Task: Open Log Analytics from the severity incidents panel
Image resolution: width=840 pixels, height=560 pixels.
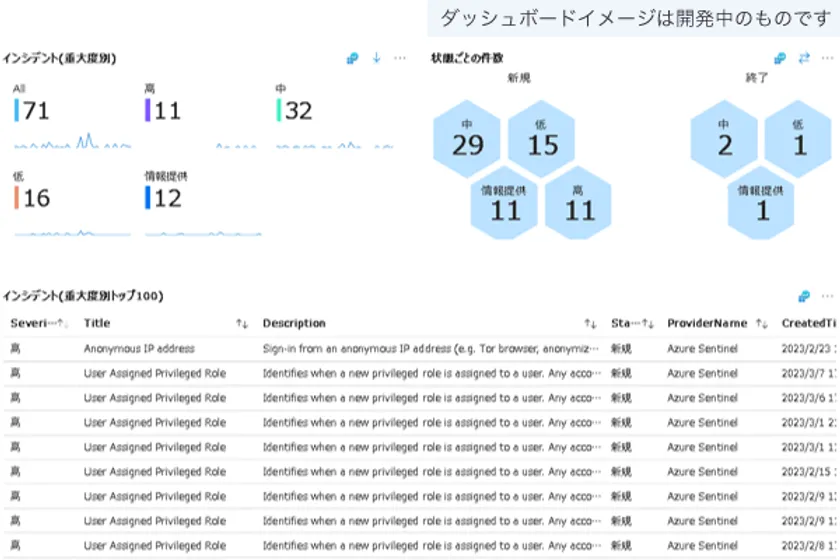Action: (x=352, y=59)
